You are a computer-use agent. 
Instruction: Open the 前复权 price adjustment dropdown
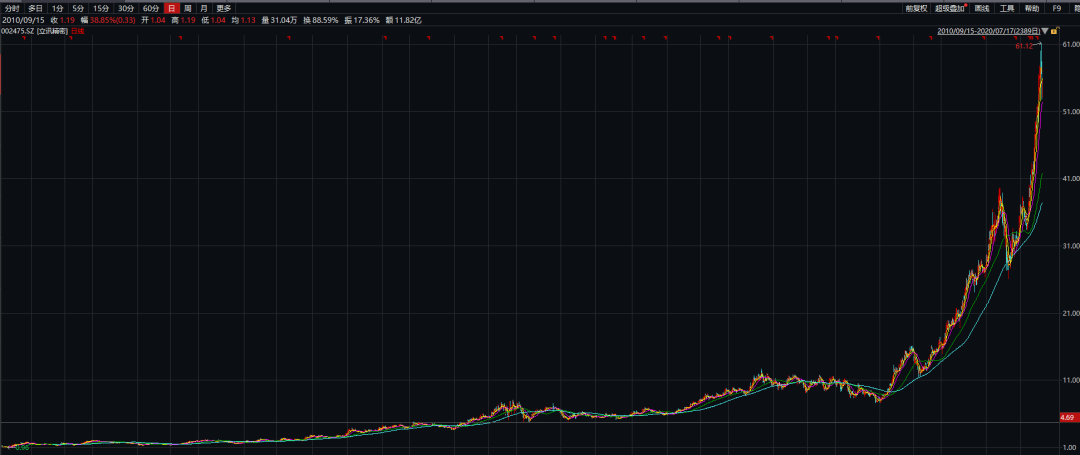(x=916, y=8)
